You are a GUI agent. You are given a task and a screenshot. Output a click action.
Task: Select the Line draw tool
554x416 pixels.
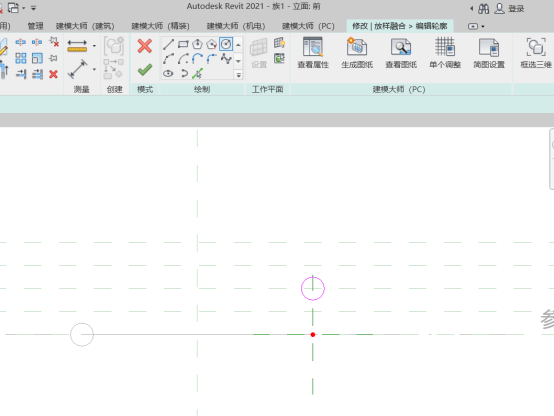coord(169,44)
